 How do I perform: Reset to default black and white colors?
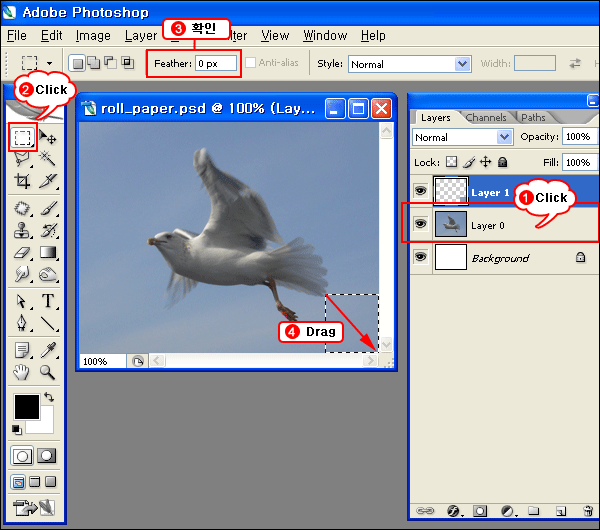coord(17,430)
